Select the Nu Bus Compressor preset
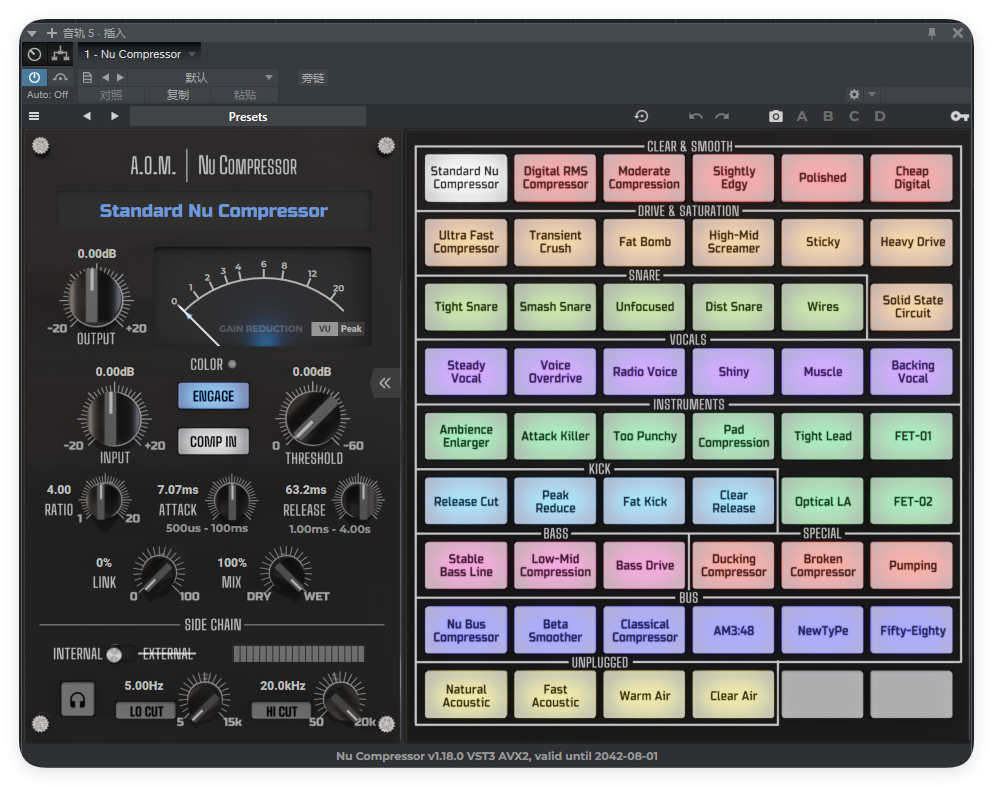Screen dimensions: 993x787 tap(466, 631)
